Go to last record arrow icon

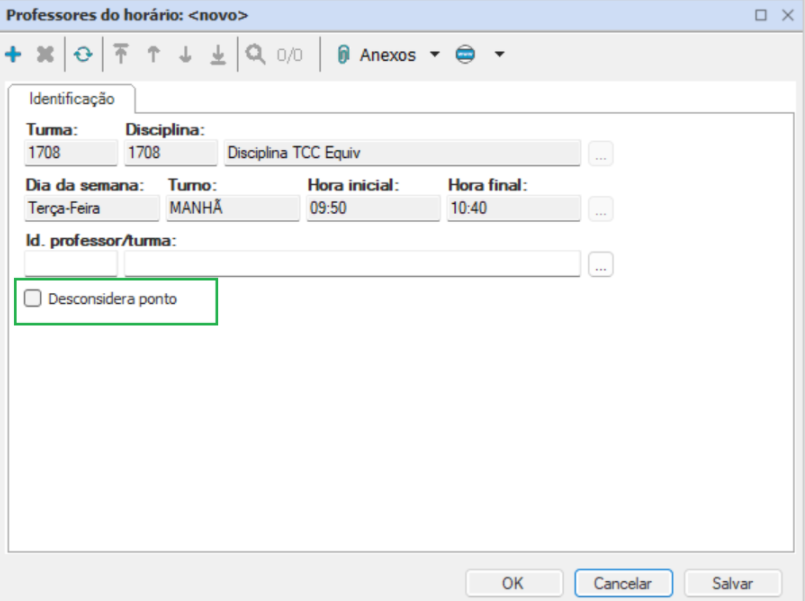point(218,54)
